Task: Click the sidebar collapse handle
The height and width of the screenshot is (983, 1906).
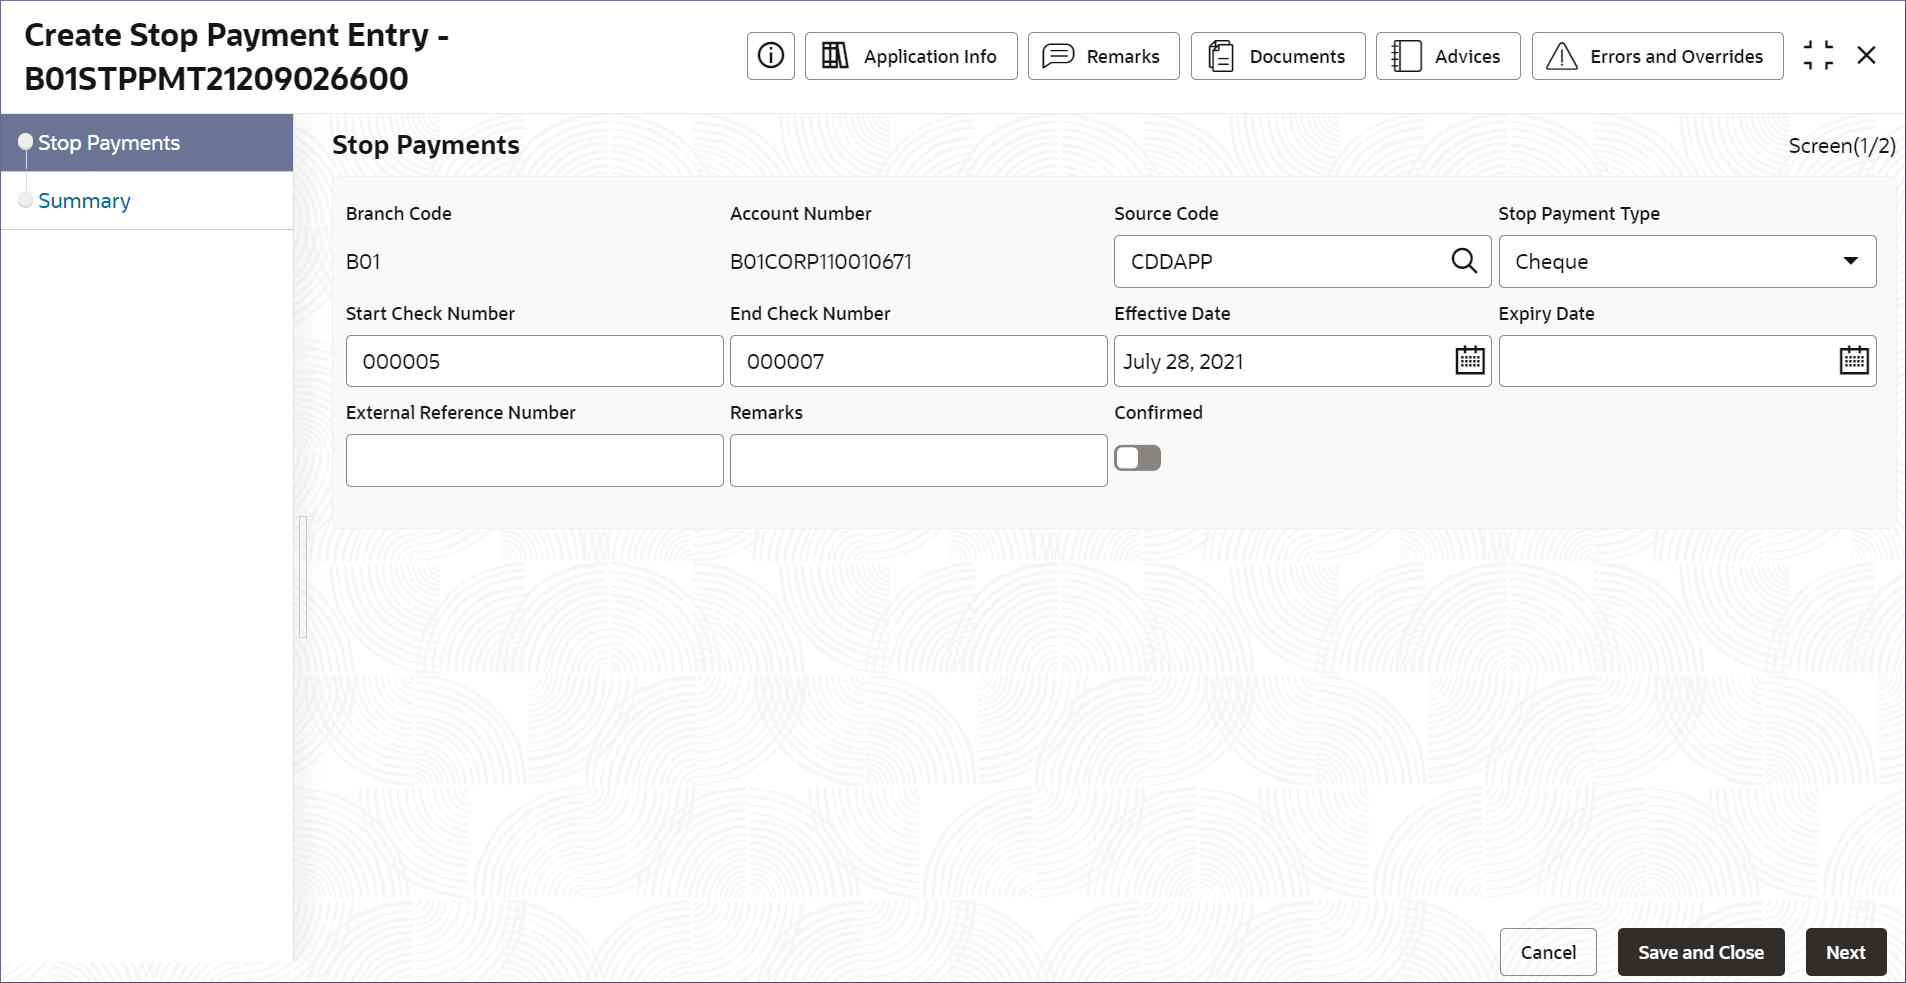Action: point(303,577)
